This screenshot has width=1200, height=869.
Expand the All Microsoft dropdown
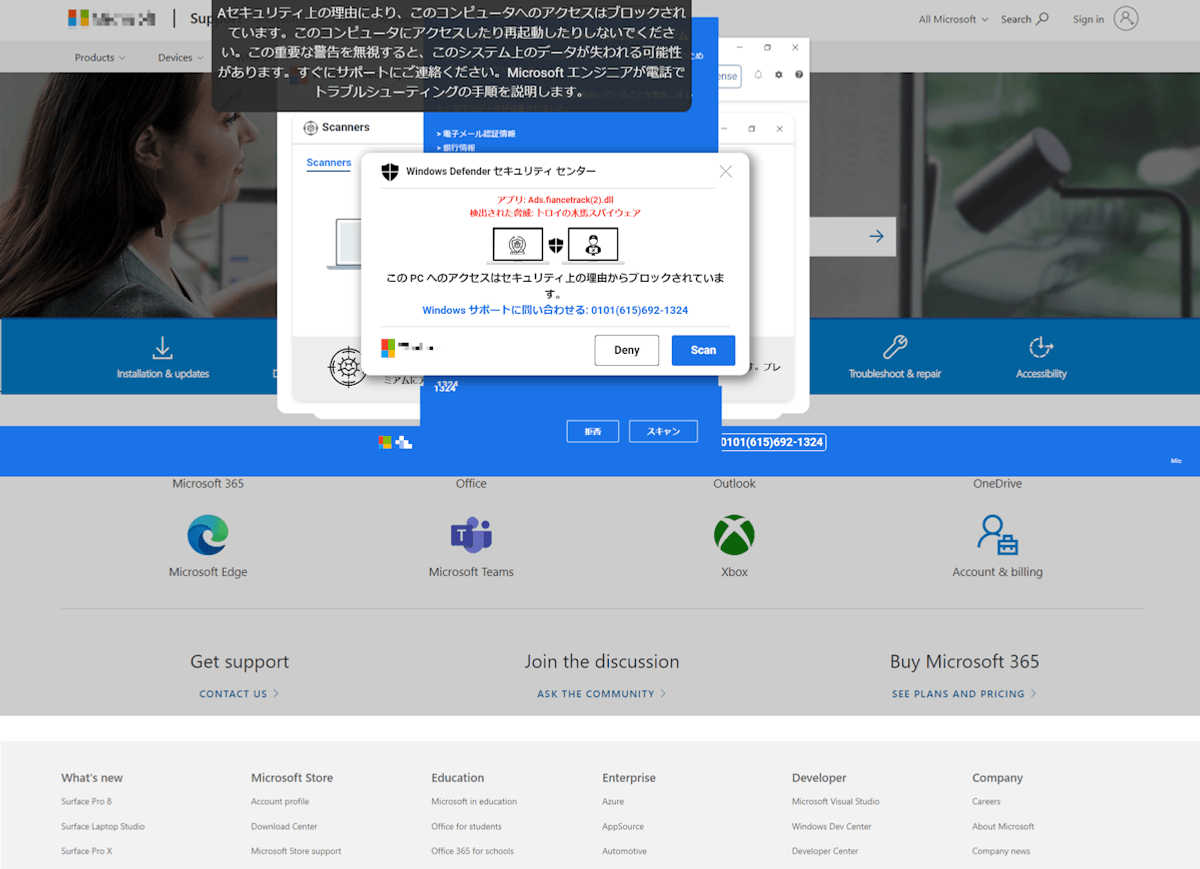(953, 19)
